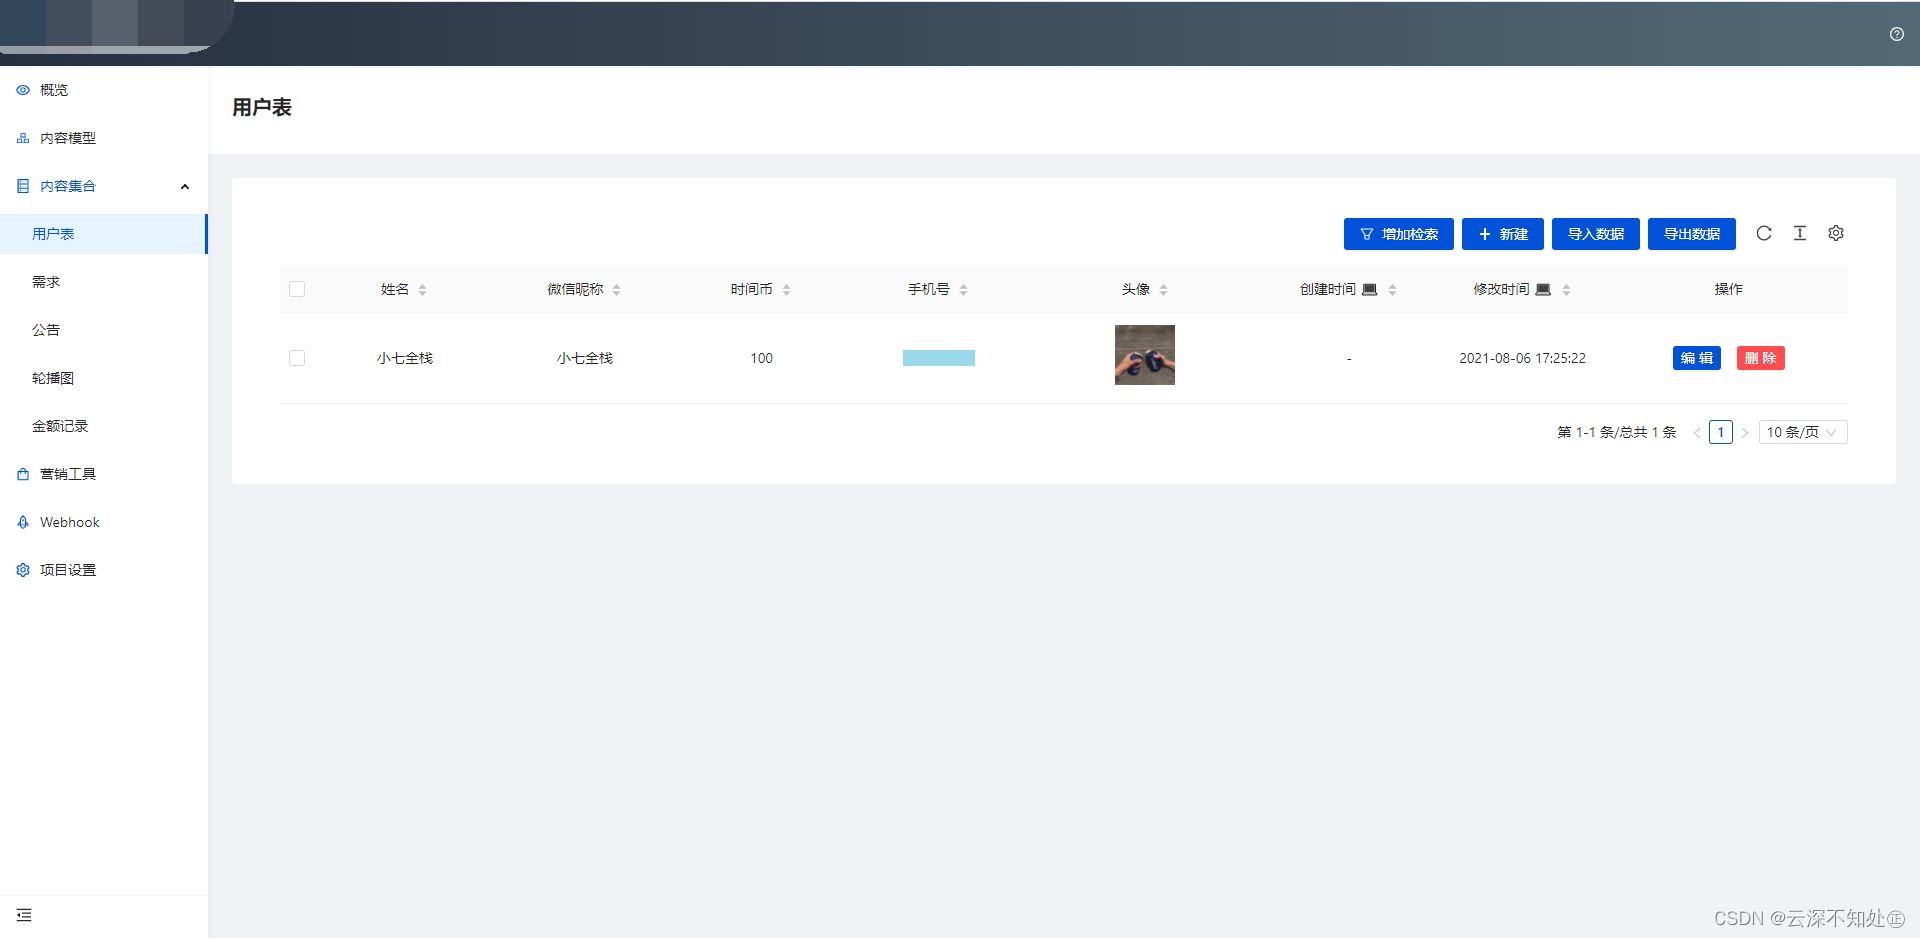This screenshot has height=938, width=1920.
Task: Click the help question mark icon
Action: pyautogui.click(x=1896, y=34)
